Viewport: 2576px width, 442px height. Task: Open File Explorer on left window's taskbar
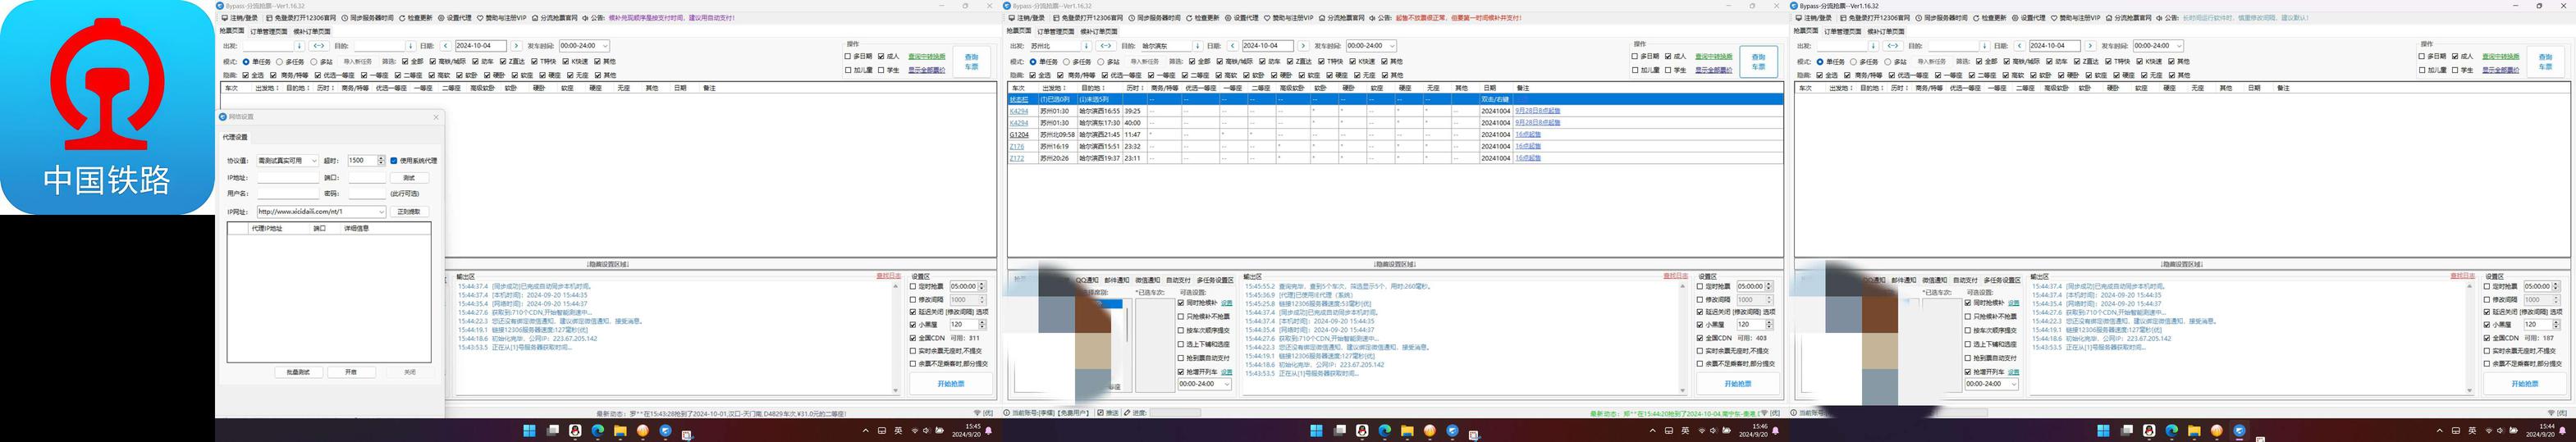point(620,431)
